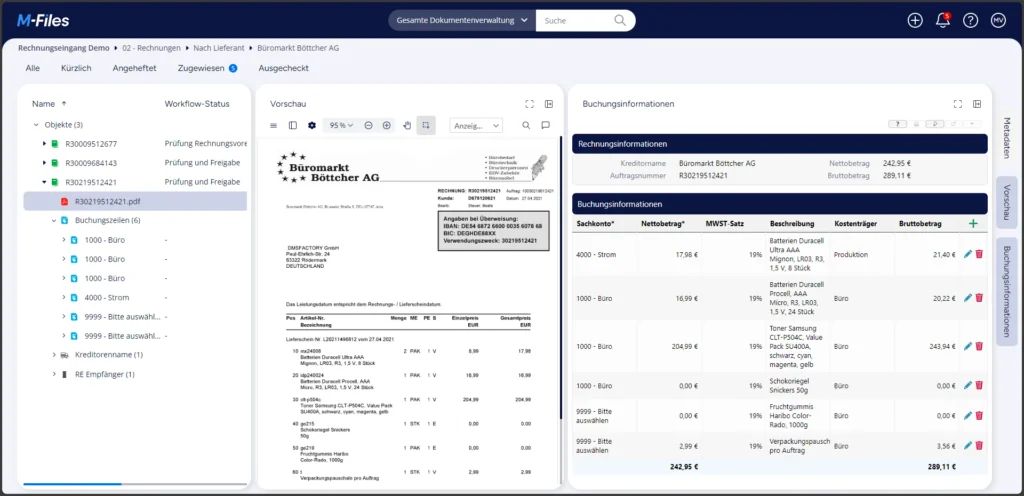Delete the Toner Samsung booking row
This screenshot has height=496, width=1024.
979,346
